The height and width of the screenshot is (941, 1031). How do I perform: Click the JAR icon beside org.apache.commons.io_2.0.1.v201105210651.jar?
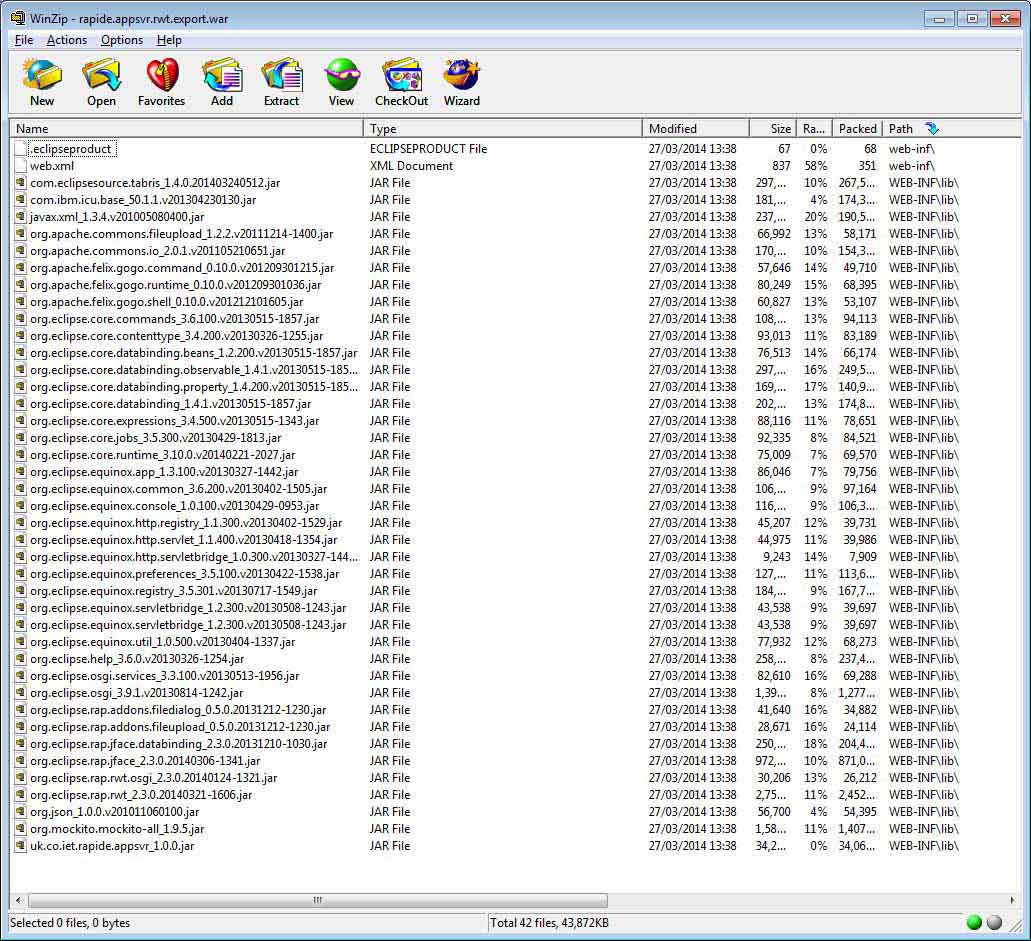click(x=20, y=251)
